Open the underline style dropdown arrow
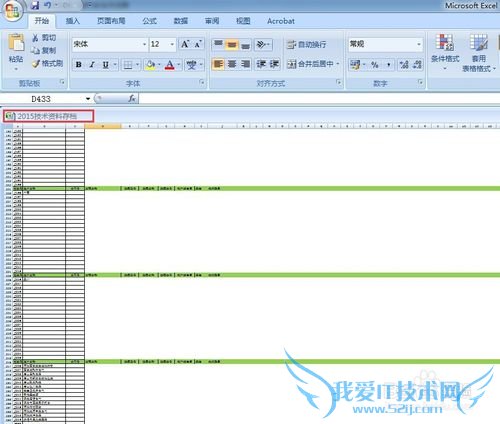This screenshot has width=500, height=424. click(x=115, y=65)
